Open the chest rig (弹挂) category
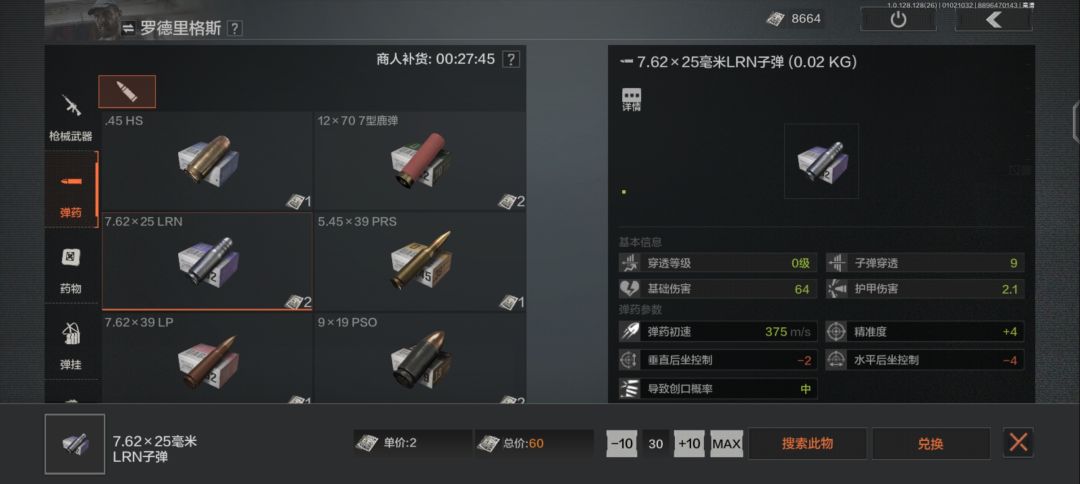Image resolution: width=1080 pixels, height=484 pixels. pyautogui.click(x=71, y=343)
